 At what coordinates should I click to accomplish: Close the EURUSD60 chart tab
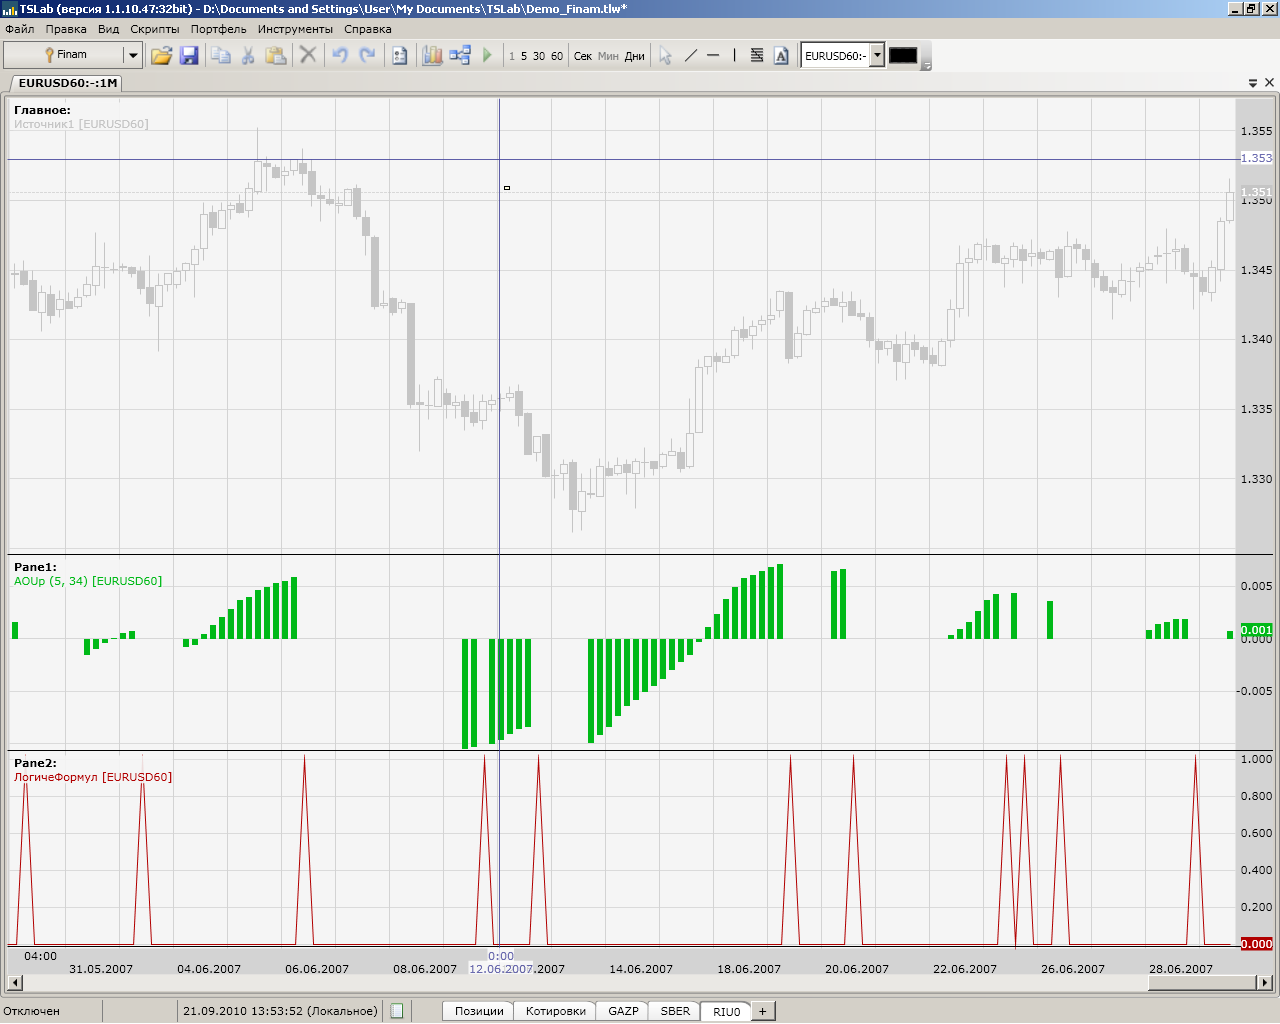[1269, 83]
